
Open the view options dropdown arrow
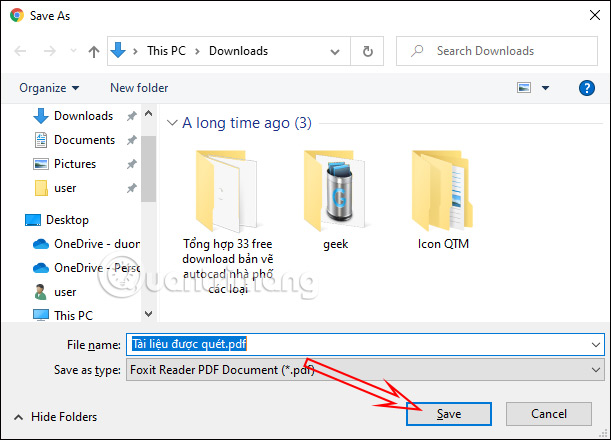[x=546, y=88]
